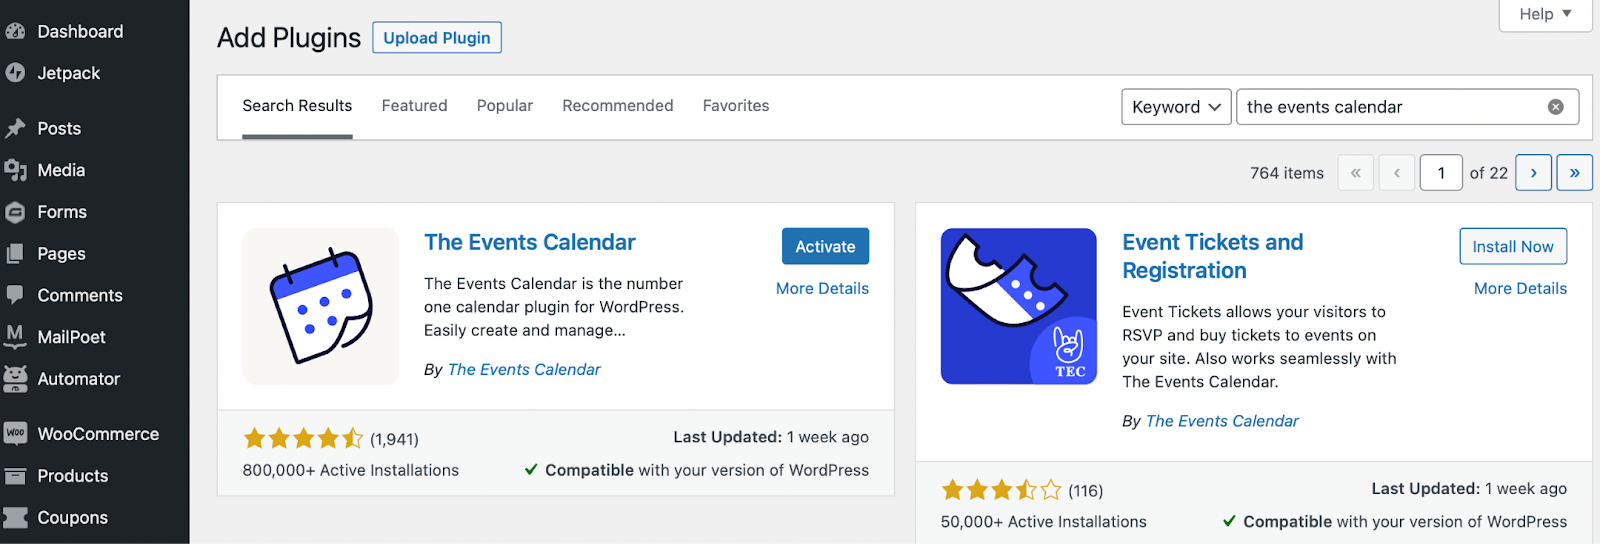Click the Upload Plugin button
1600x544 pixels.
tap(437, 38)
